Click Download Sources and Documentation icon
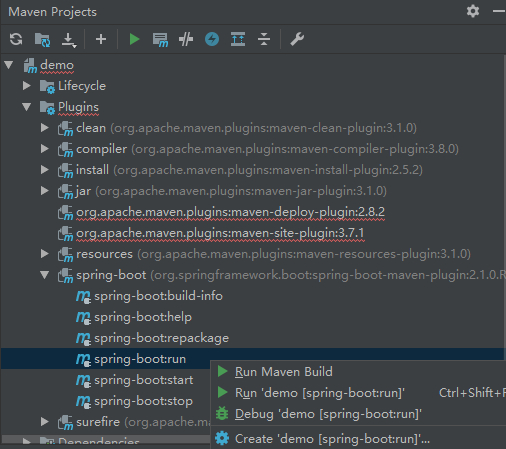The image size is (506, 449). tap(69, 40)
